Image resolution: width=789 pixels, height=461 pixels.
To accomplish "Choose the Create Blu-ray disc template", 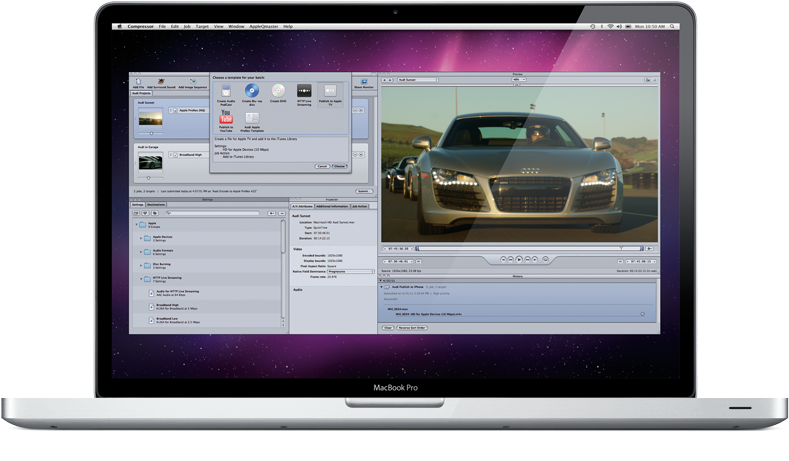I will 252,92.
